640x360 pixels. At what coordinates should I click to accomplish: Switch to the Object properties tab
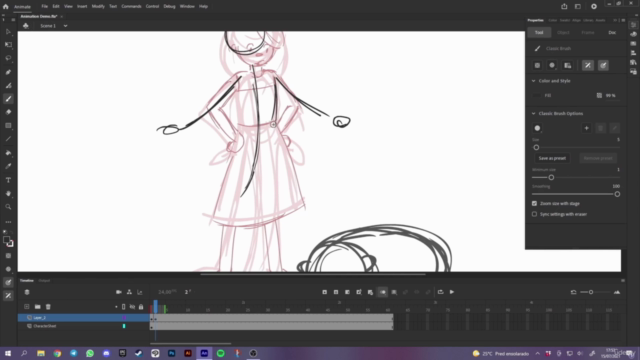[x=563, y=32]
